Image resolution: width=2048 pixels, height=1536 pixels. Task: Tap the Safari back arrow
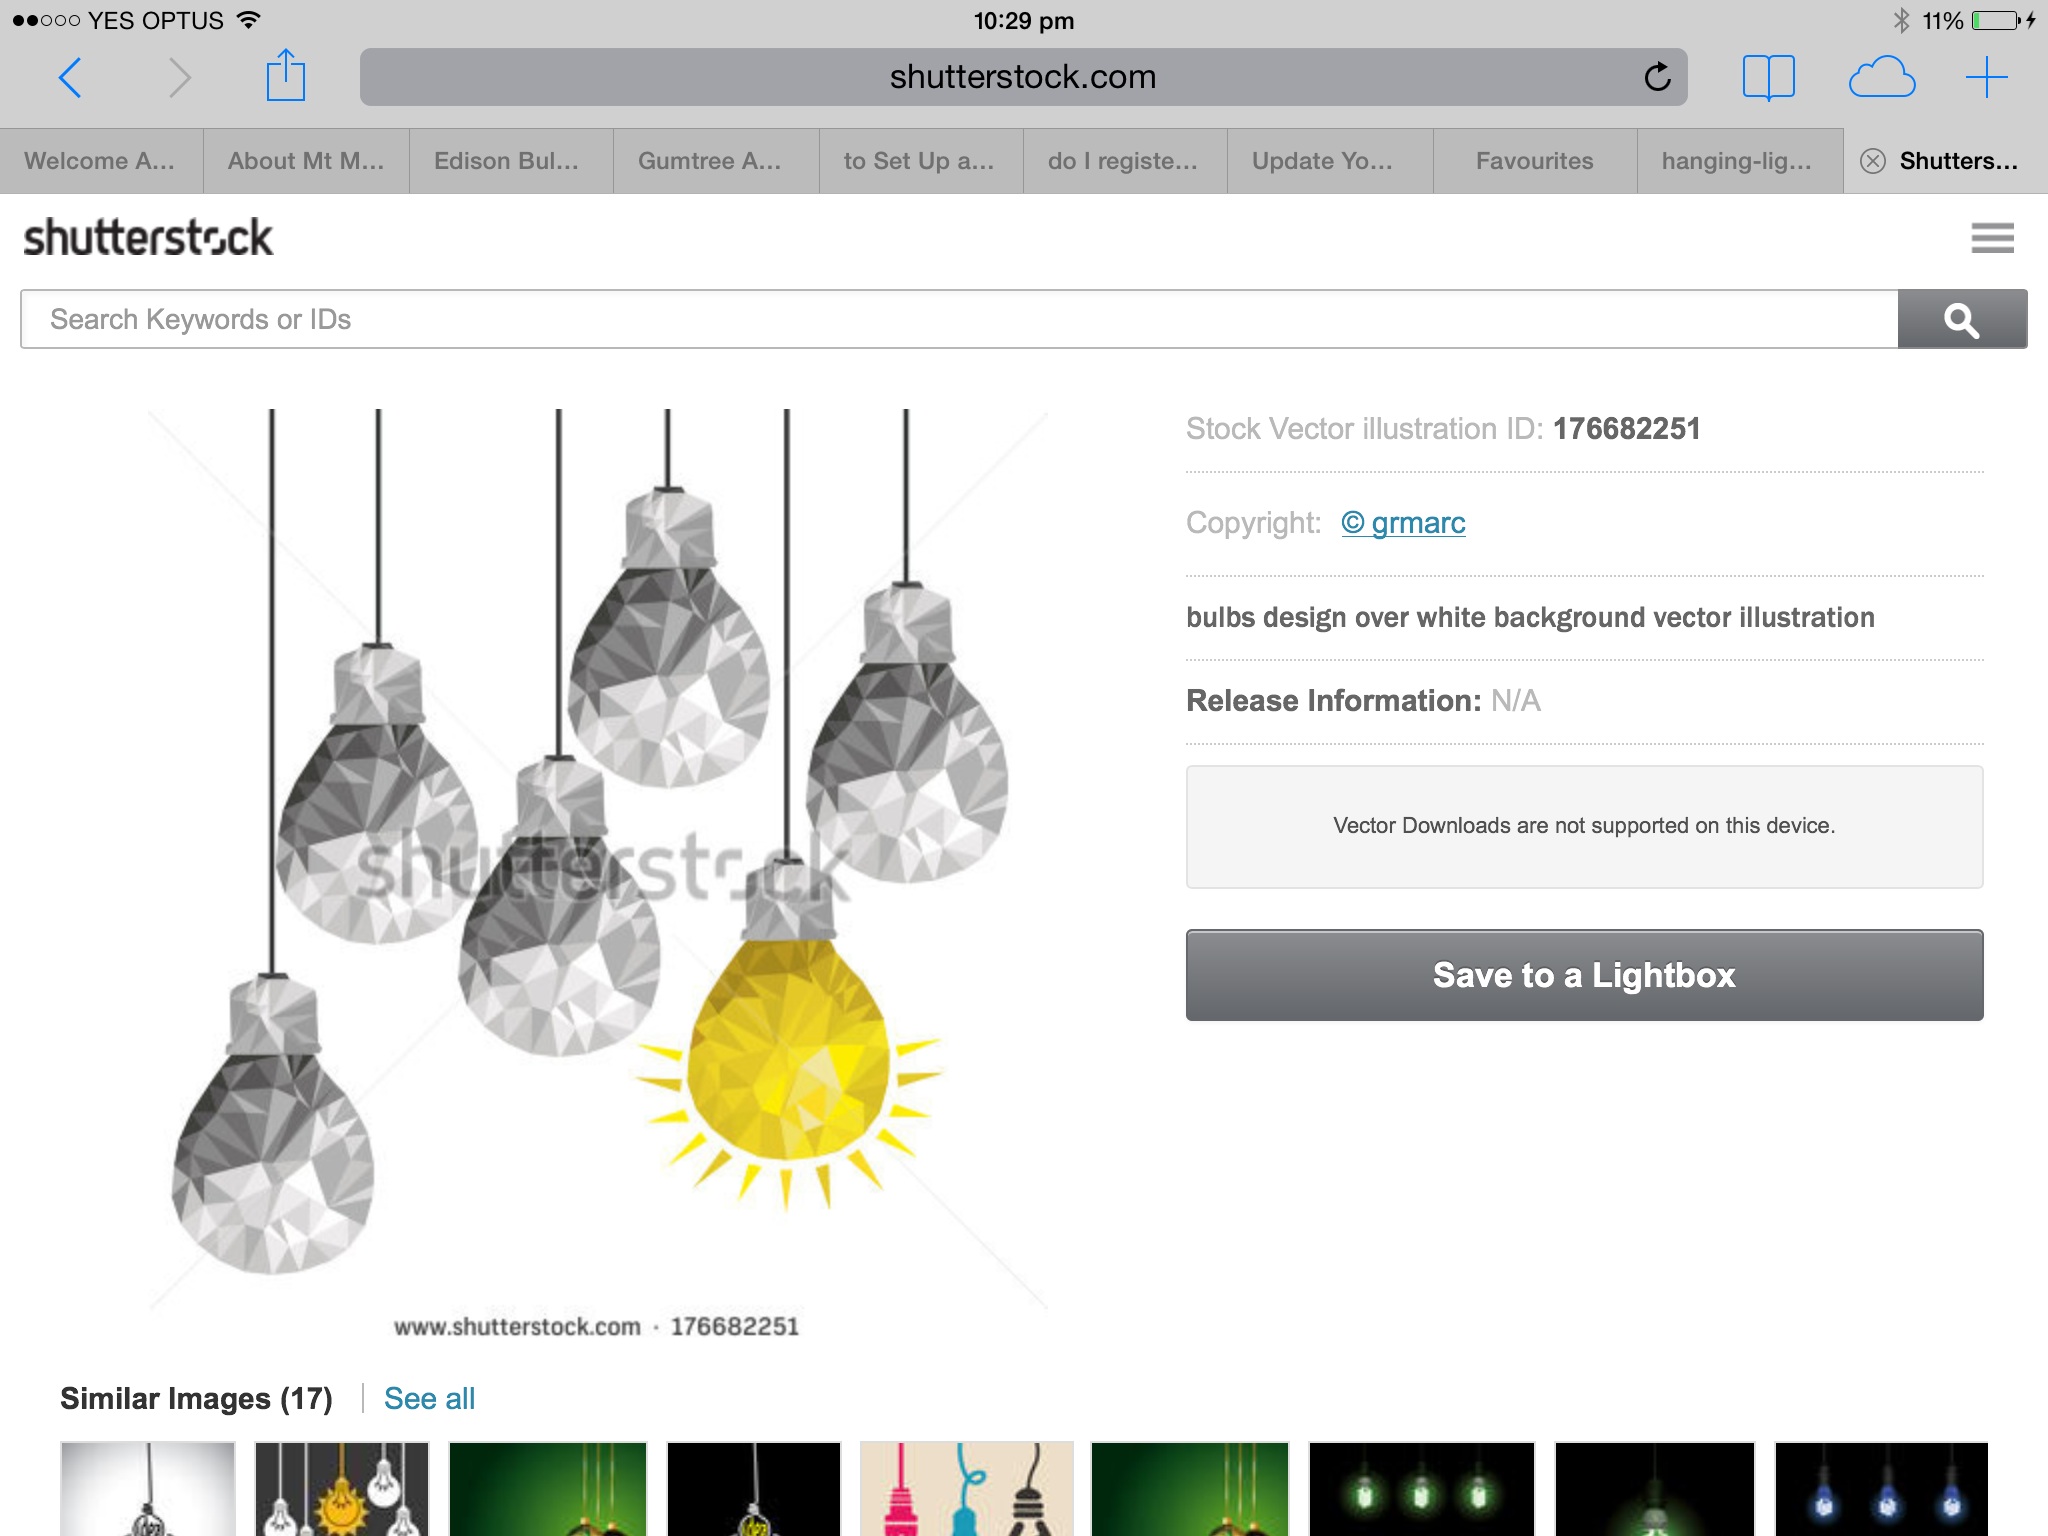click(70, 78)
